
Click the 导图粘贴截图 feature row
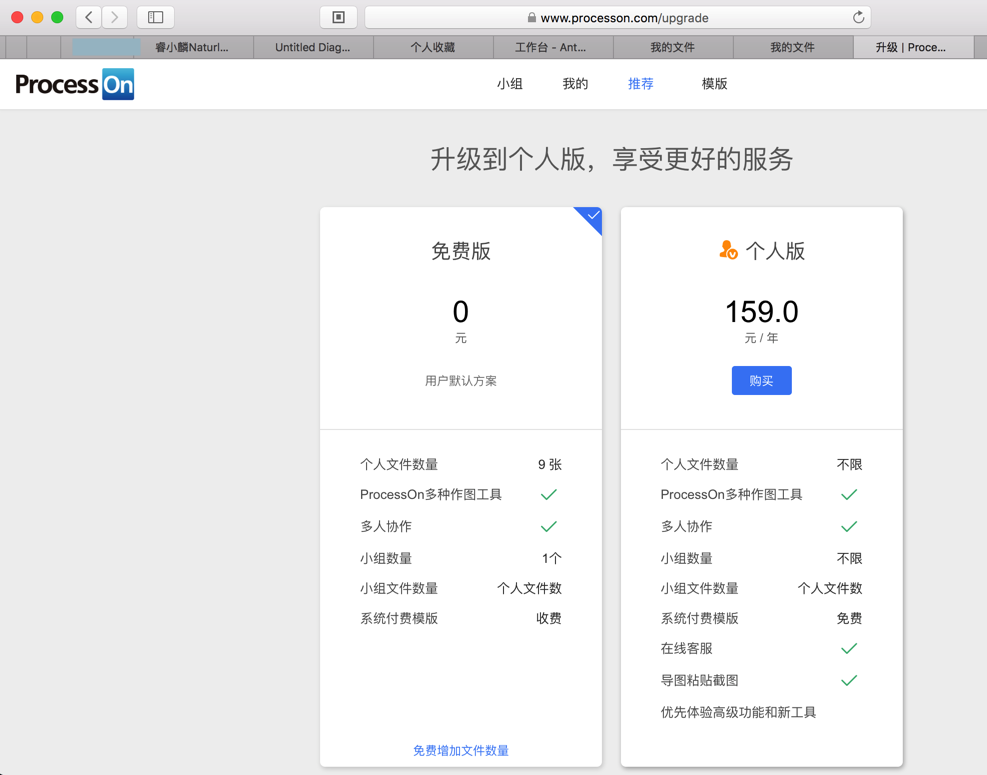pyautogui.click(x=762, y=681)
